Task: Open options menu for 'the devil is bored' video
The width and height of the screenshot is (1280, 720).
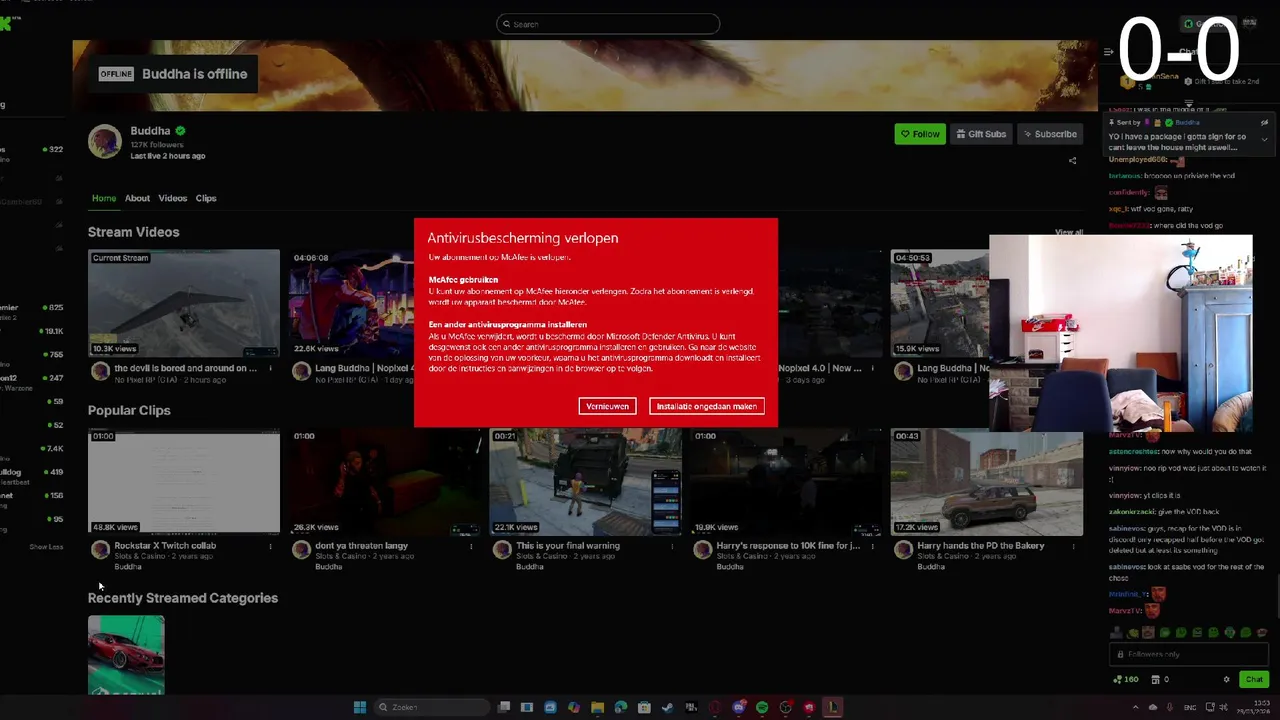Action: tap(270, 369)
